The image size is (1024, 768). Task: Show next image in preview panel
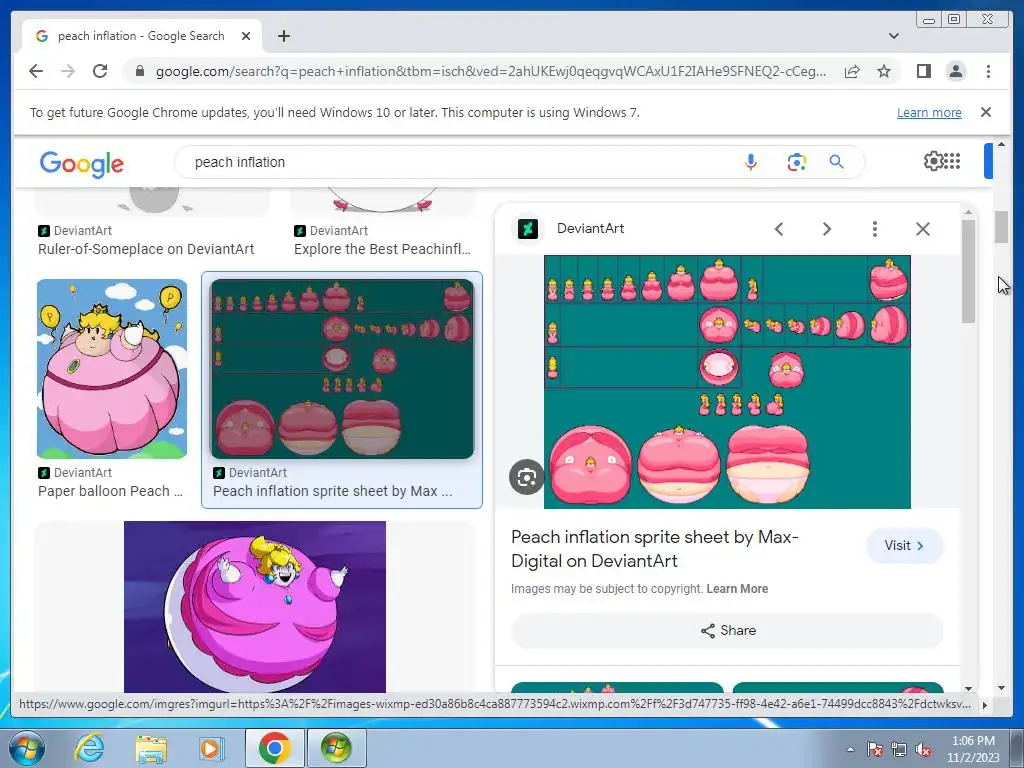[827, 229]
